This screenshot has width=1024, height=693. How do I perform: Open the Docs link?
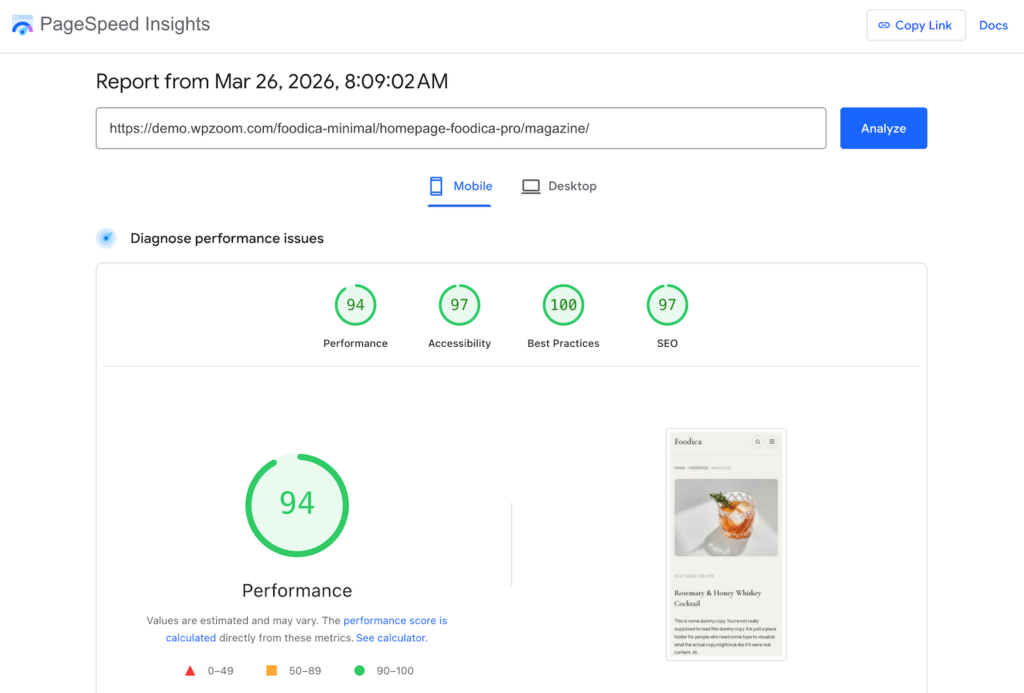pos(993,25)
